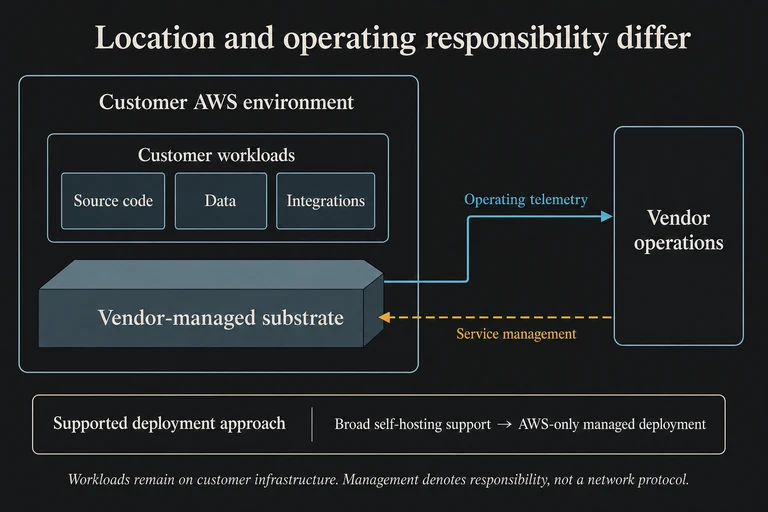Viewport: 768px width, 512px height.
Task: Click the "Operating telemetry" label
Action: (526, 199)
